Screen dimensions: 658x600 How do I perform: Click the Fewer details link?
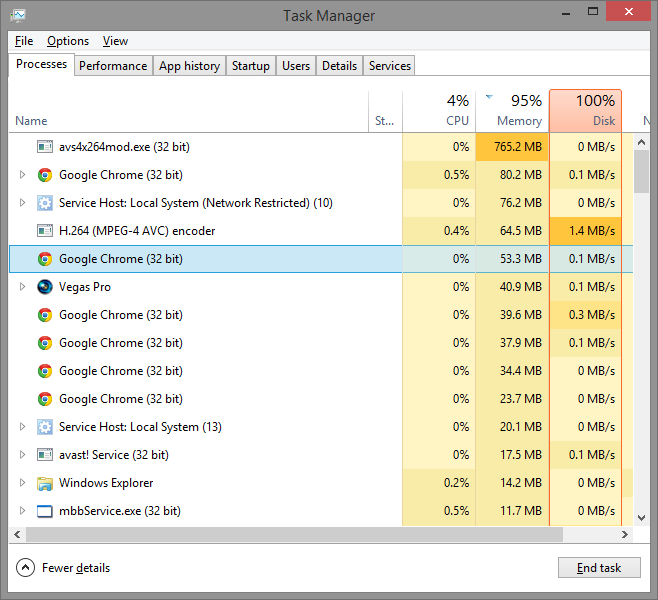(x=76, y=568)
